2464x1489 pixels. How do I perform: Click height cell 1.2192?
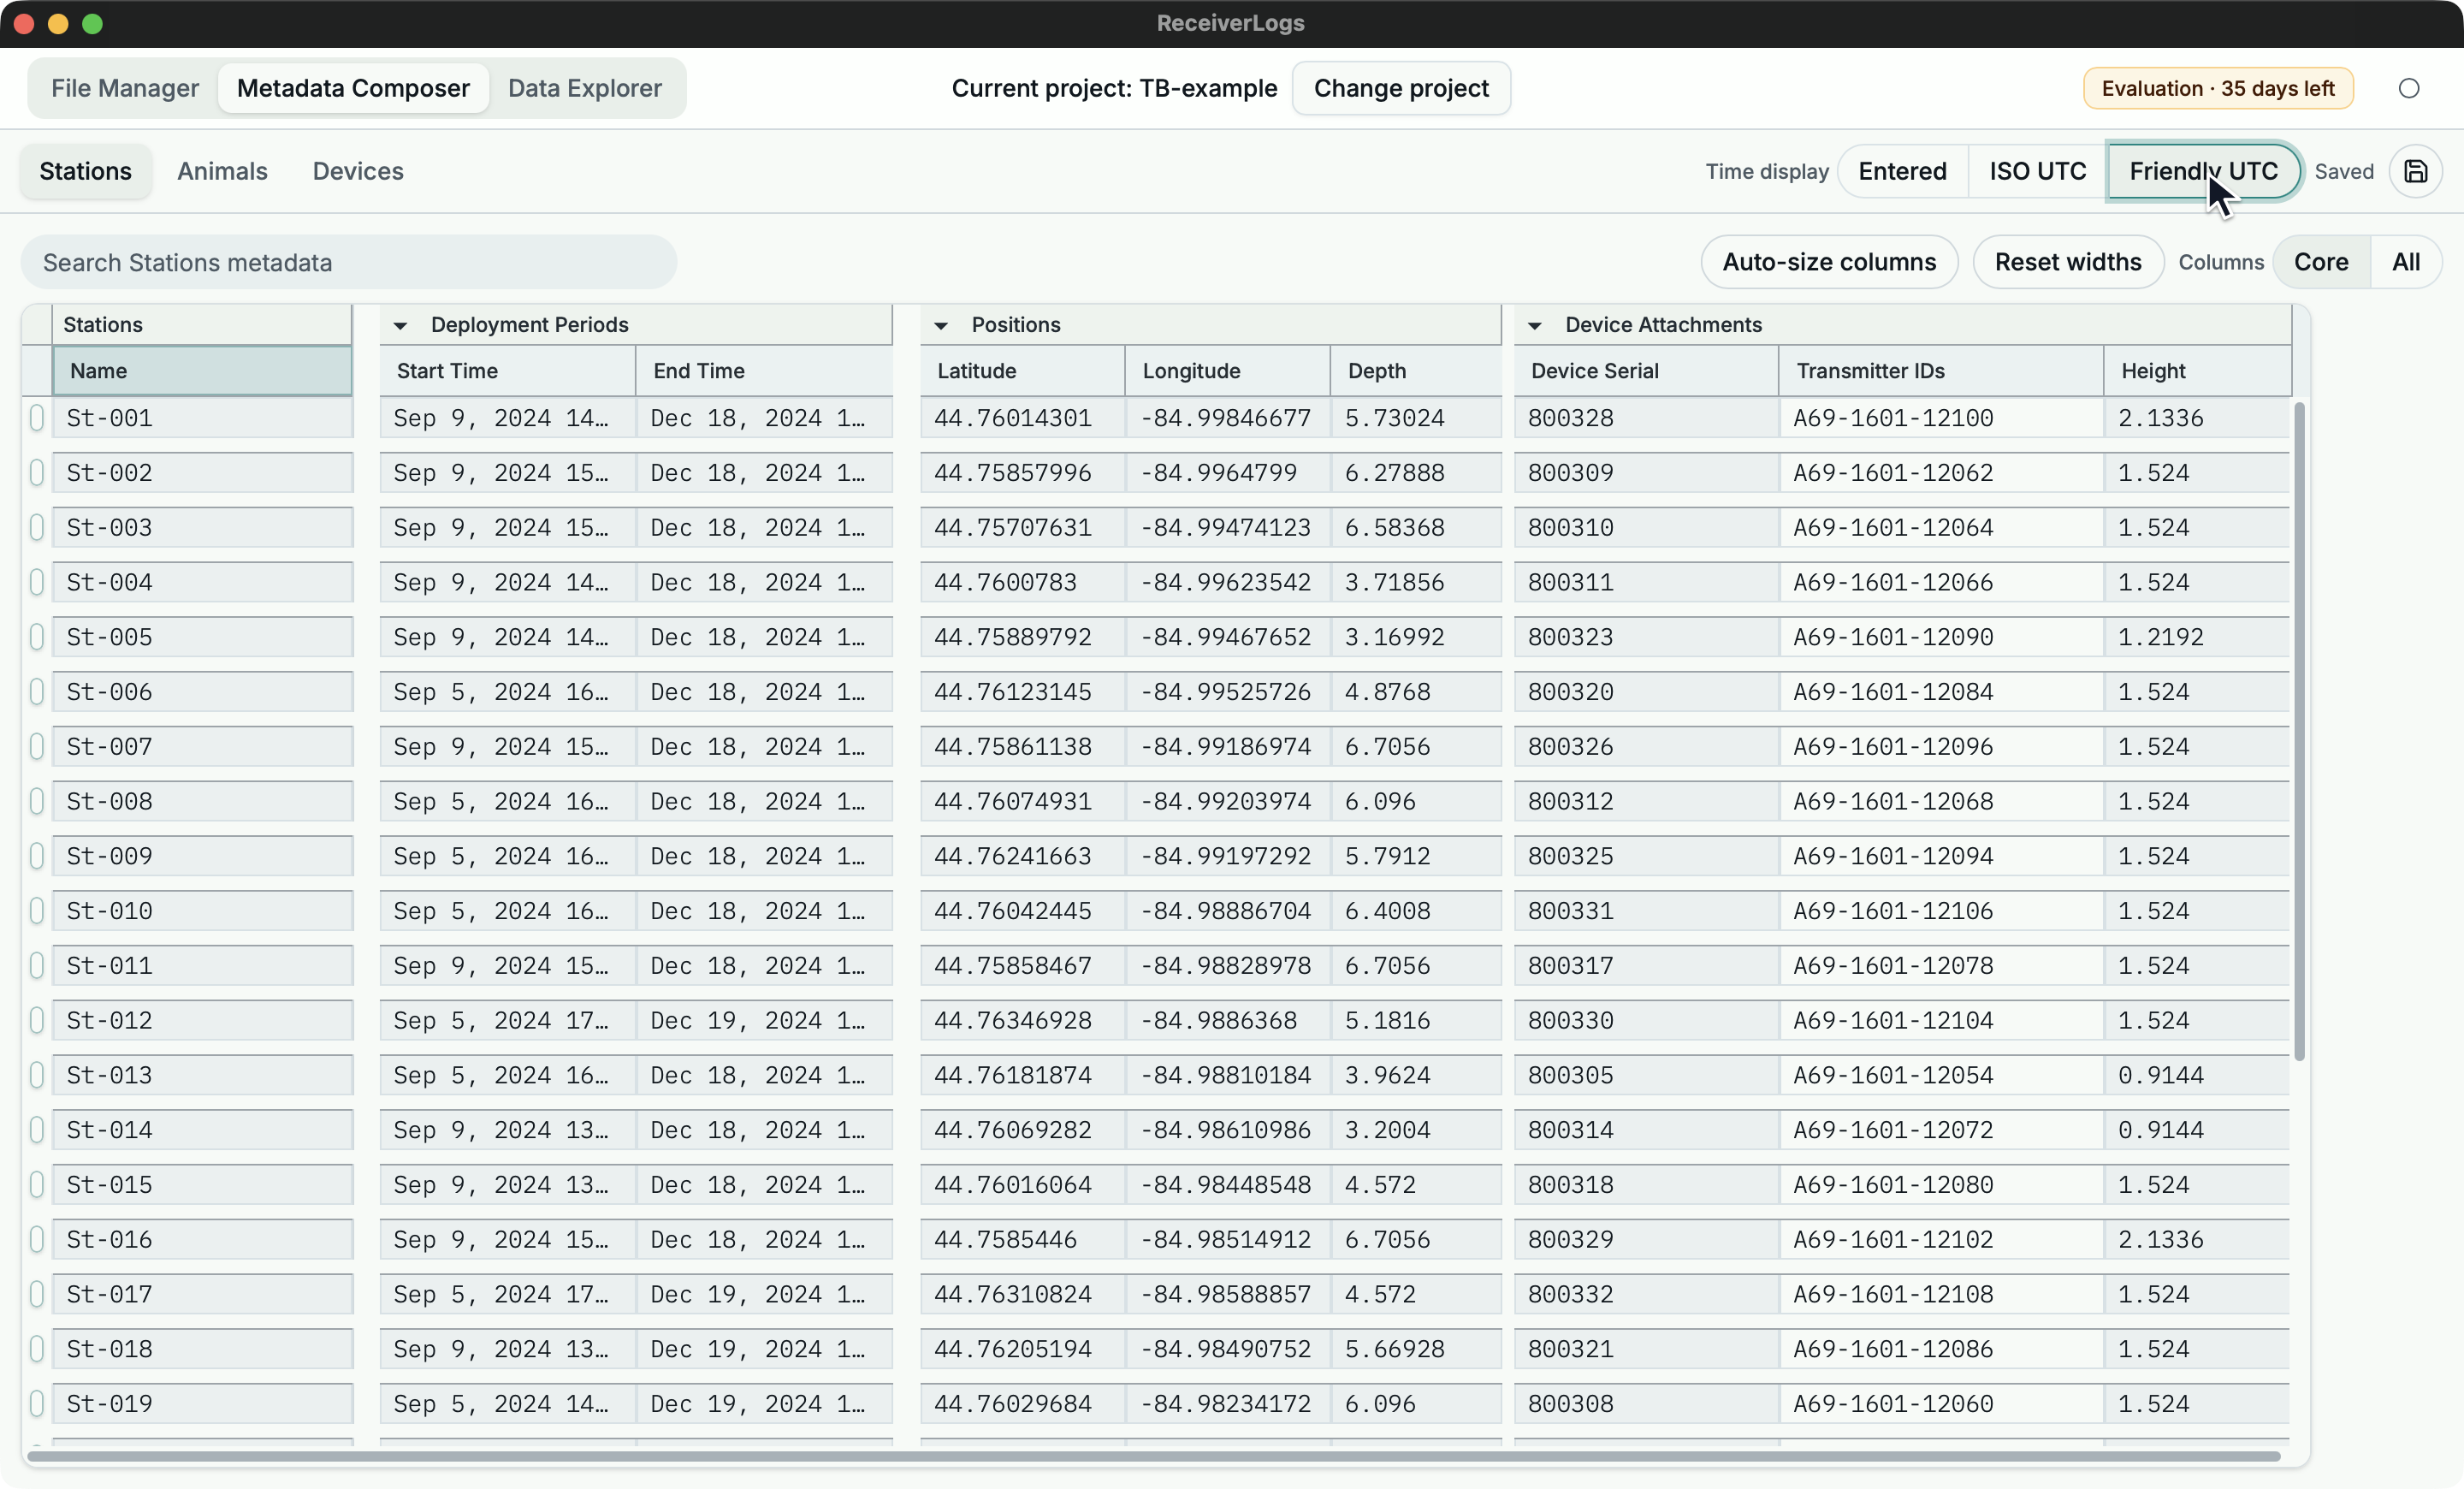click(2197, 637)
